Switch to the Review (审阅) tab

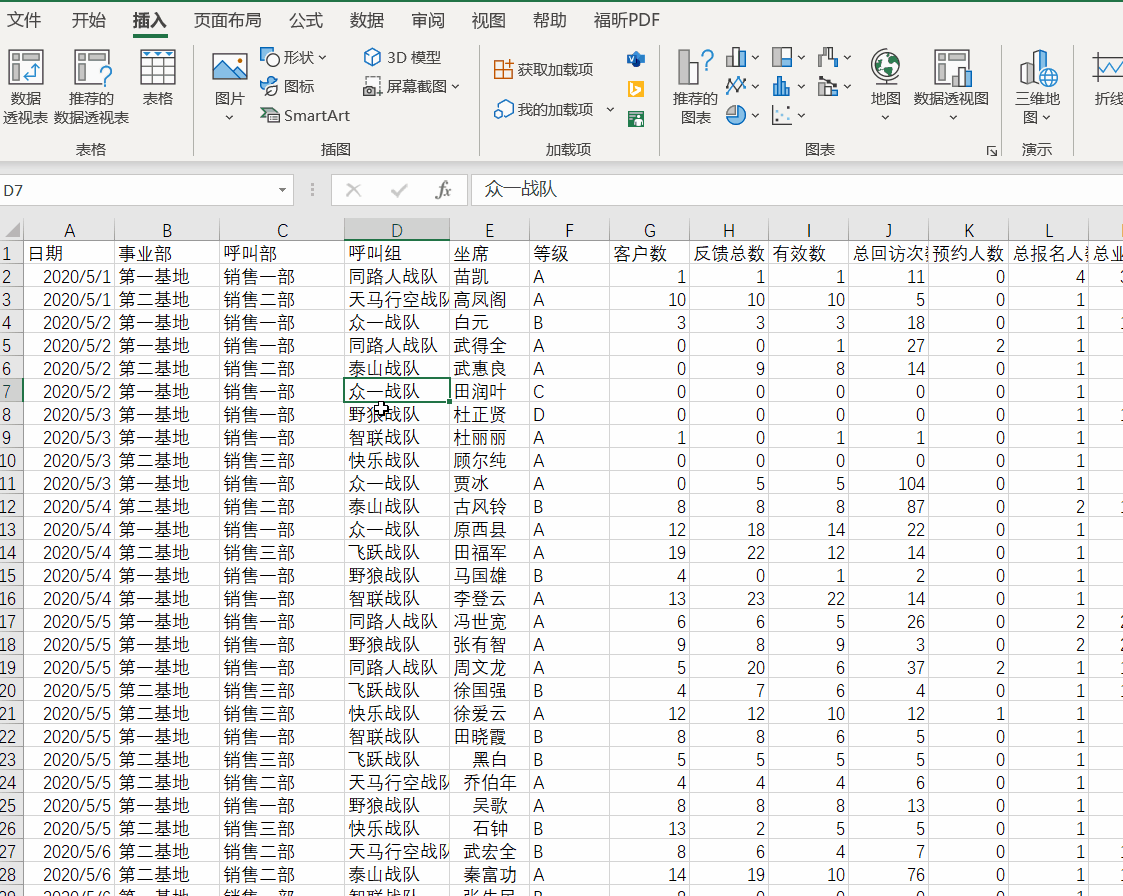pyautogui.click(x=428, y=20)
